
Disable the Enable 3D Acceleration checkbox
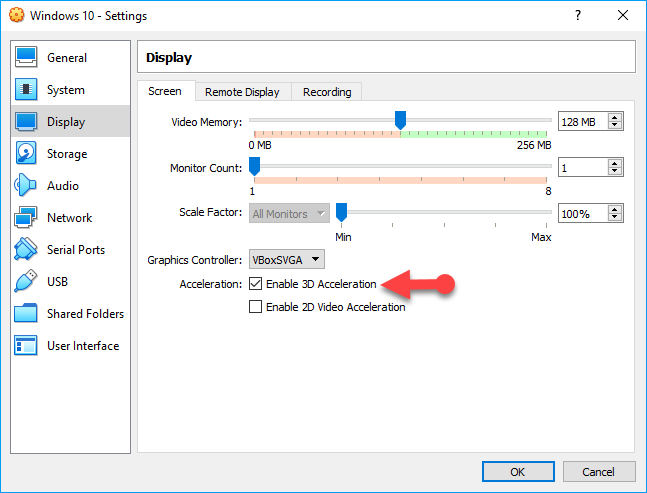coord(255,284)
